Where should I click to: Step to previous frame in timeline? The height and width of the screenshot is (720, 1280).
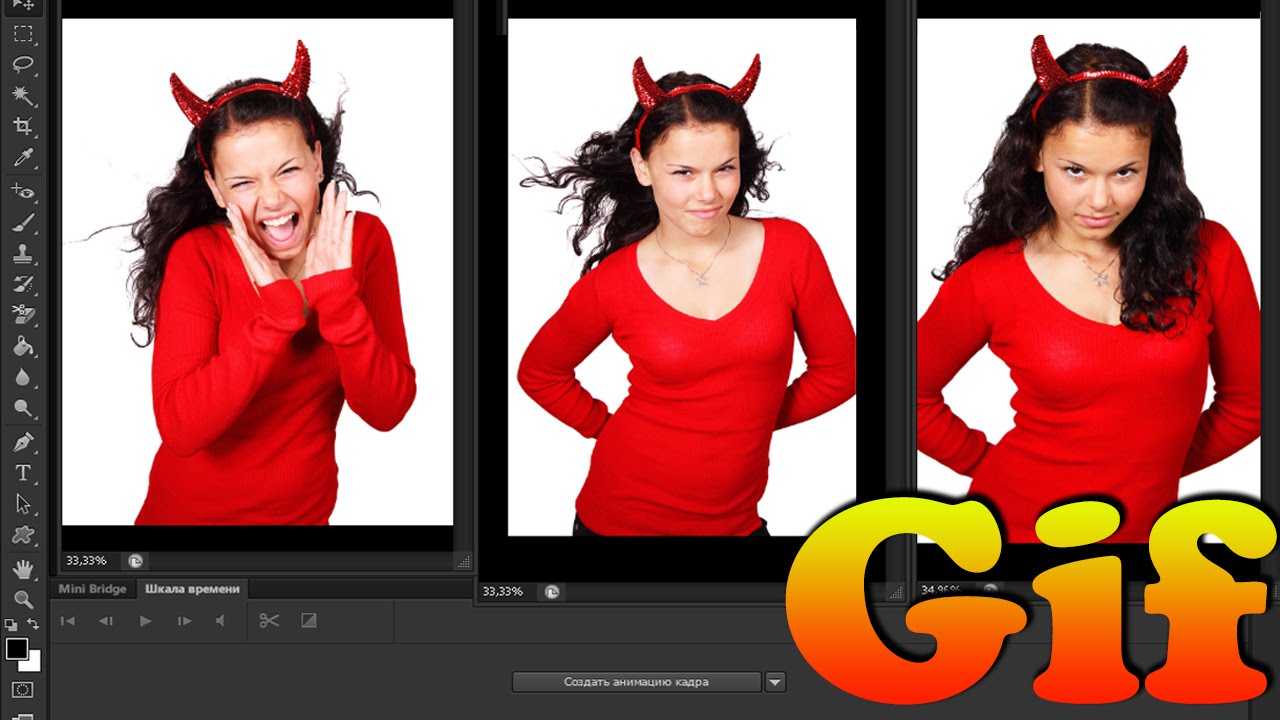click(106, 621)
